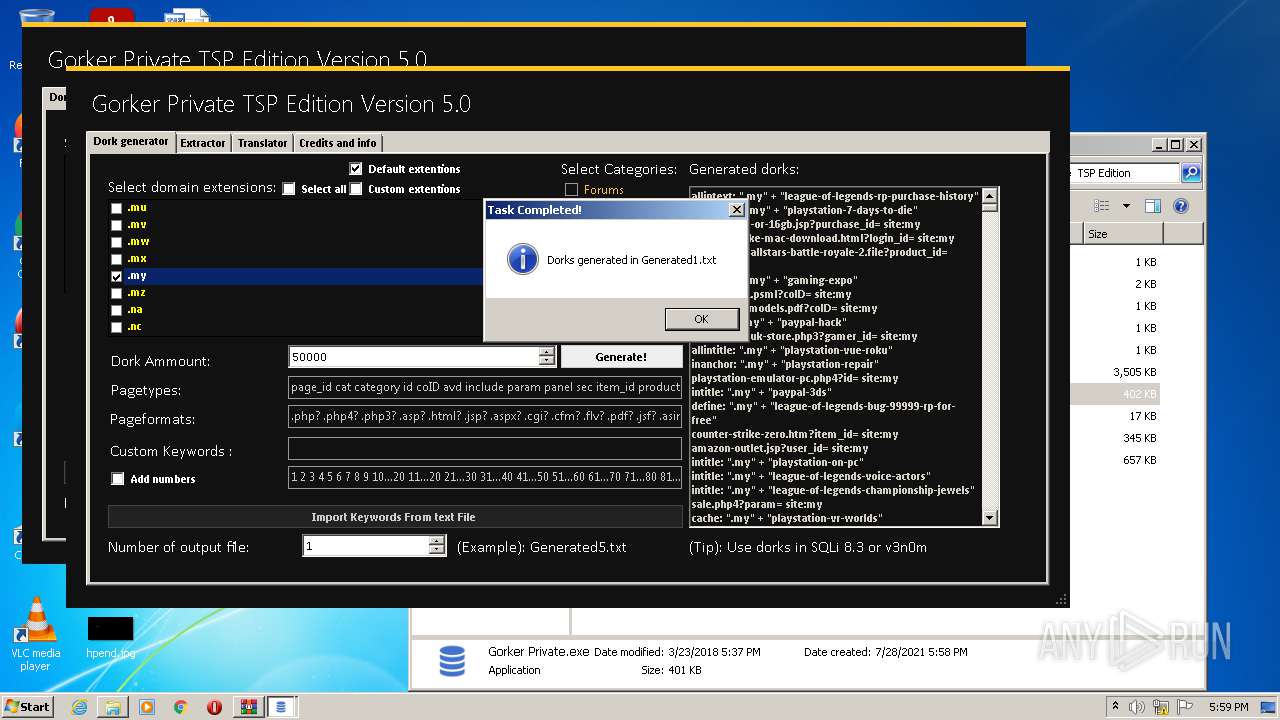Screen dimensions: 1280x720
Task: Decrease Dork Ammount with down arrow
Action: click(x=546, y=362)
